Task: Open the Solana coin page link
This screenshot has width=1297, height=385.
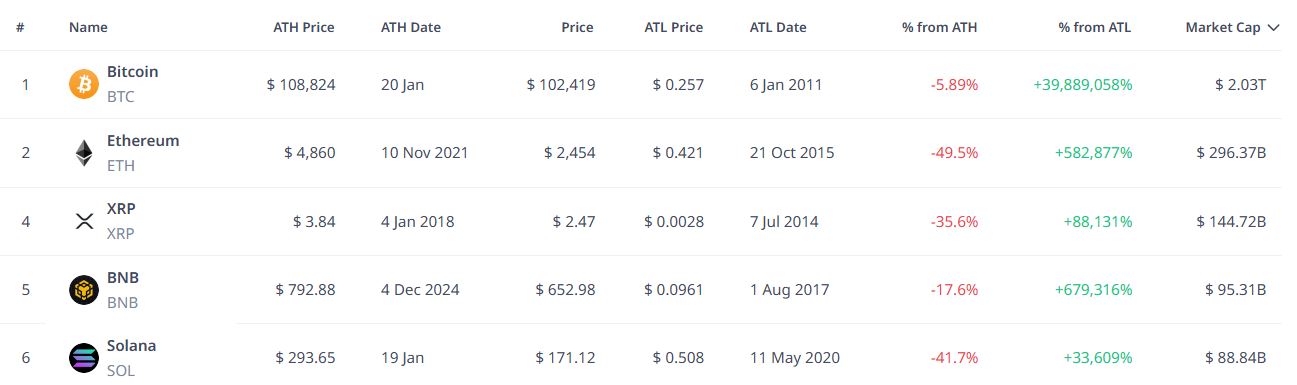Action: [131, 346]
